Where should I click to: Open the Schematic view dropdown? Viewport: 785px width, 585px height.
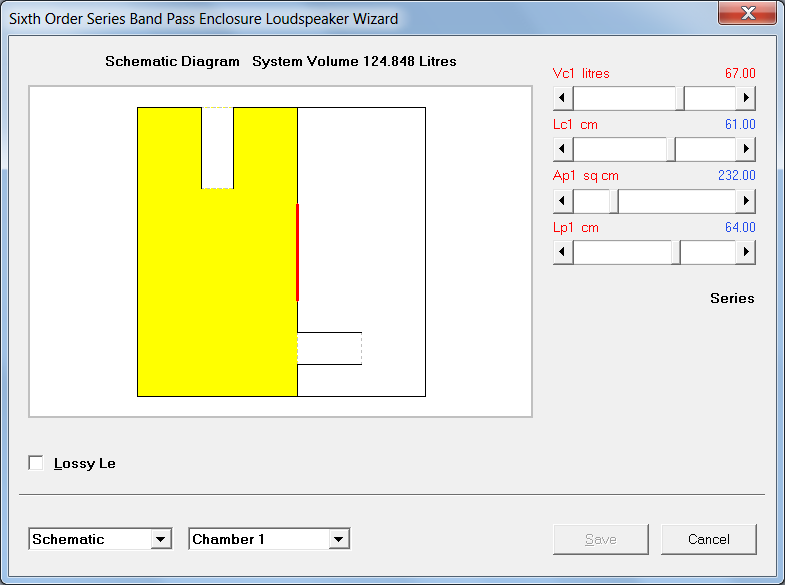click(161, 539)
